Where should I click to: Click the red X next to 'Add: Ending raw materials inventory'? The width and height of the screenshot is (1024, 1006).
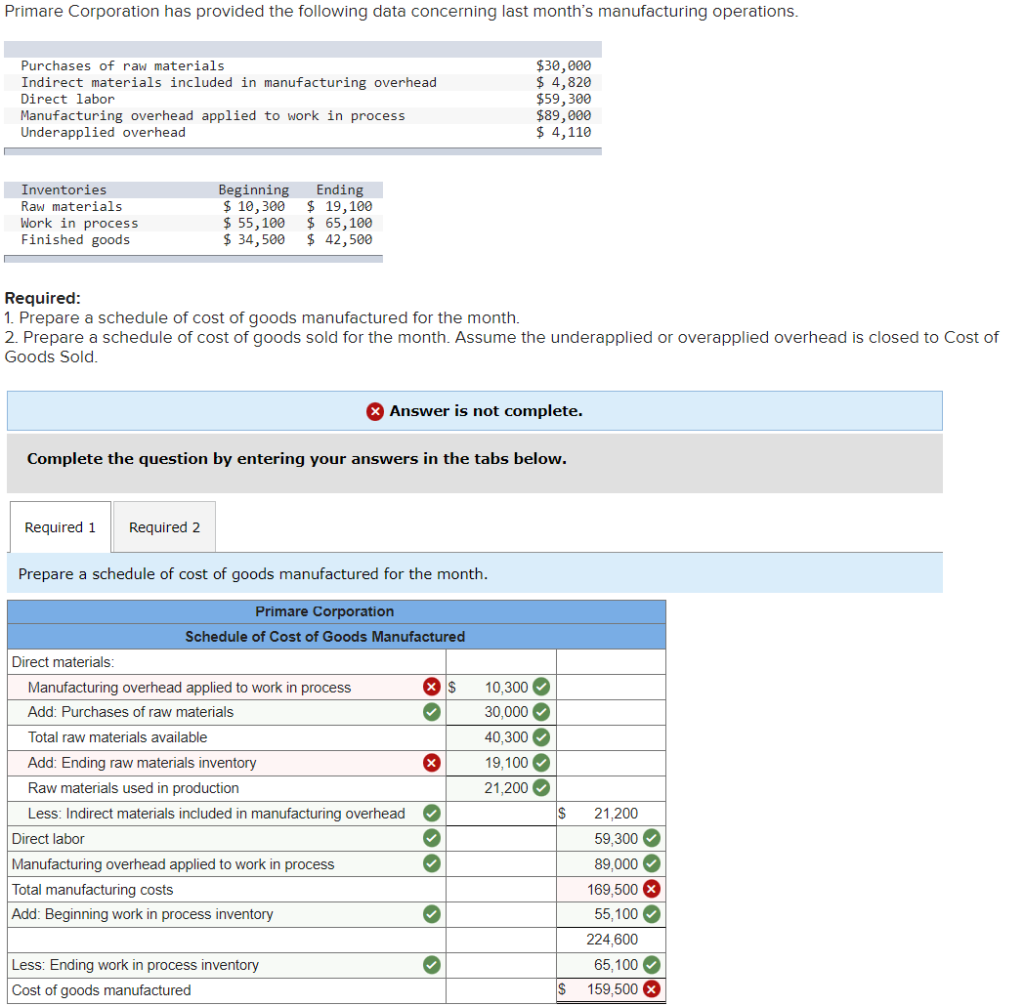tap(431, 762)
